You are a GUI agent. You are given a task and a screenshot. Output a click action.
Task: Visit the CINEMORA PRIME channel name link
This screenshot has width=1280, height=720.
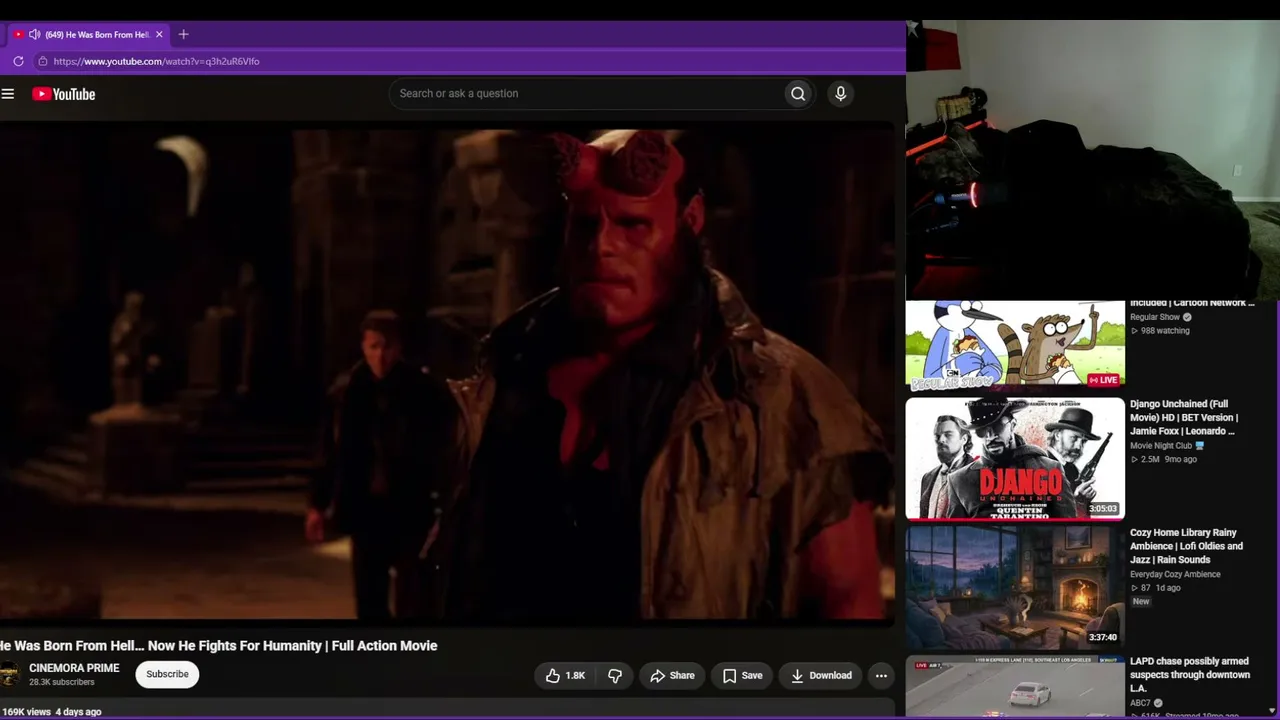(74, 668)
